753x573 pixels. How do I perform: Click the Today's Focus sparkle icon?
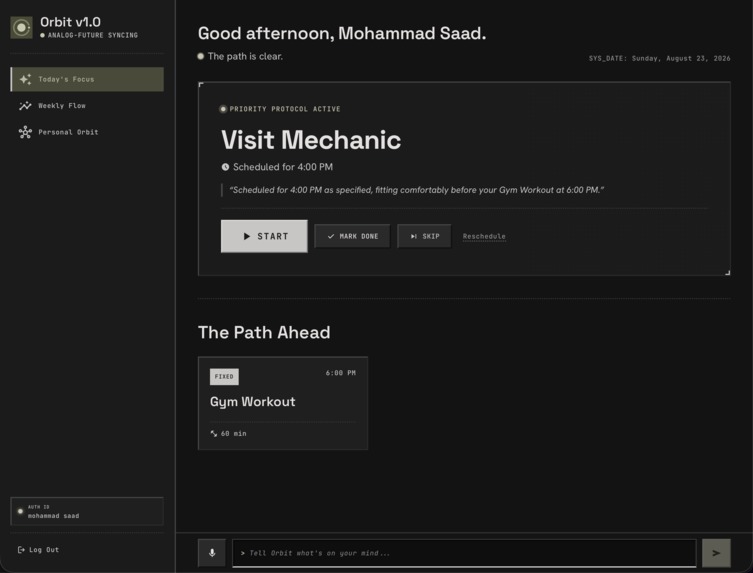[25, 79]
